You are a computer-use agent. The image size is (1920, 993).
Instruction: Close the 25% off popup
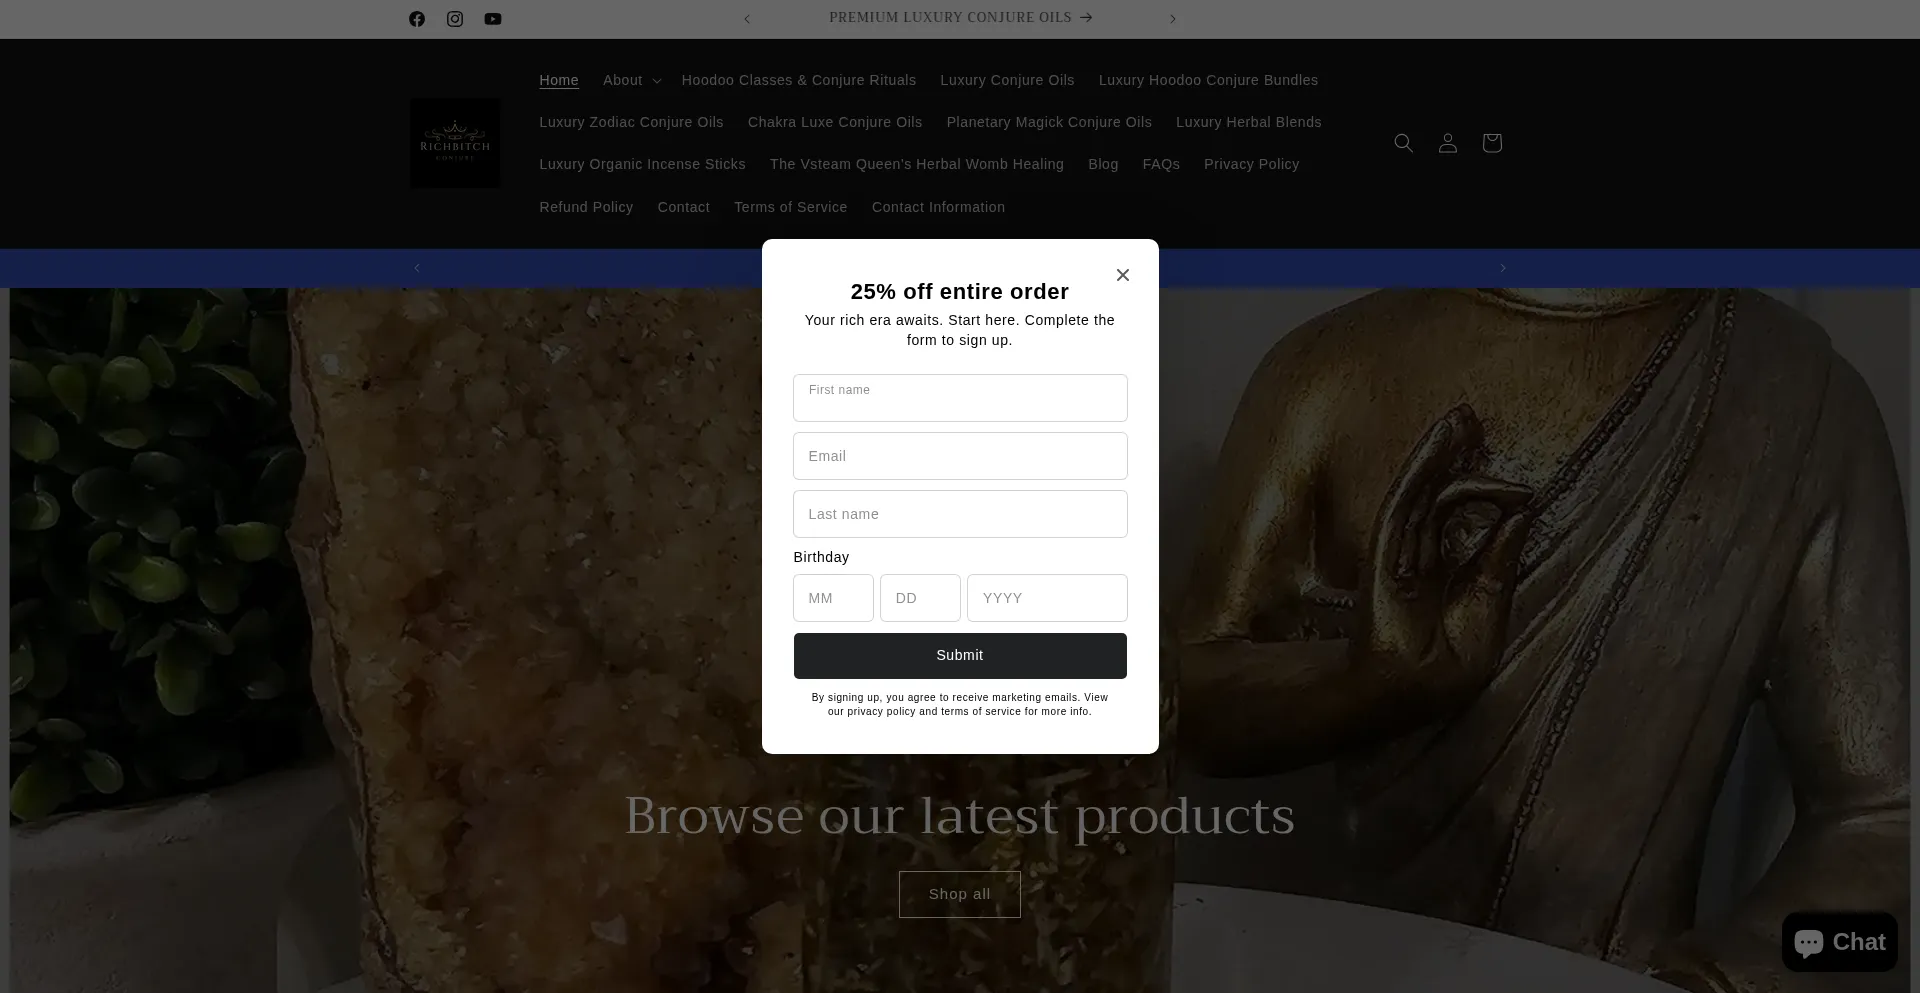pos(1123,275)
